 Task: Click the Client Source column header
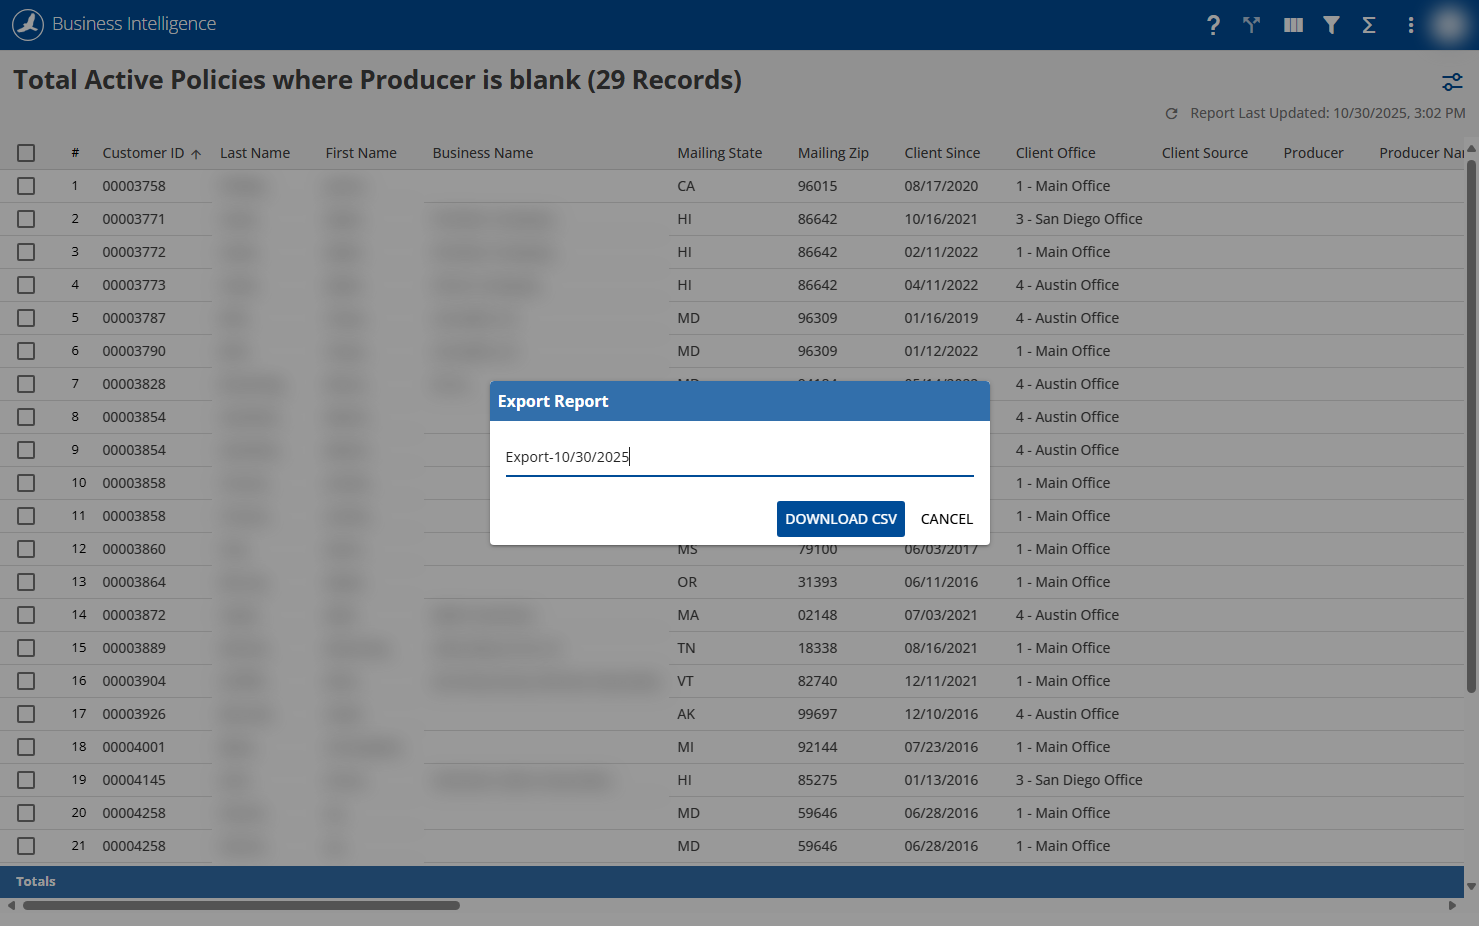[1205, 153]
